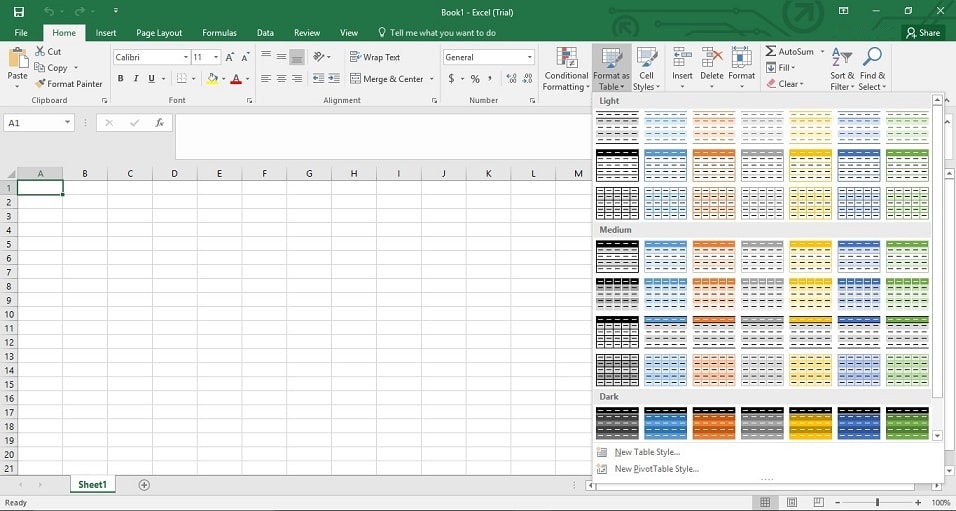Click AutoSum button
The width and height of the screenshot is (956, 511).
[790, 51]
